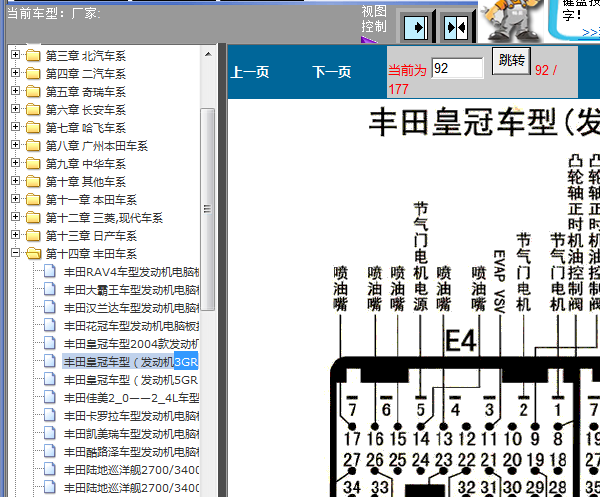This screenshot has width=600, height=497.
Task: Expand 第八章 广州本田车系 tree node
Action: (x=15, y=144)
